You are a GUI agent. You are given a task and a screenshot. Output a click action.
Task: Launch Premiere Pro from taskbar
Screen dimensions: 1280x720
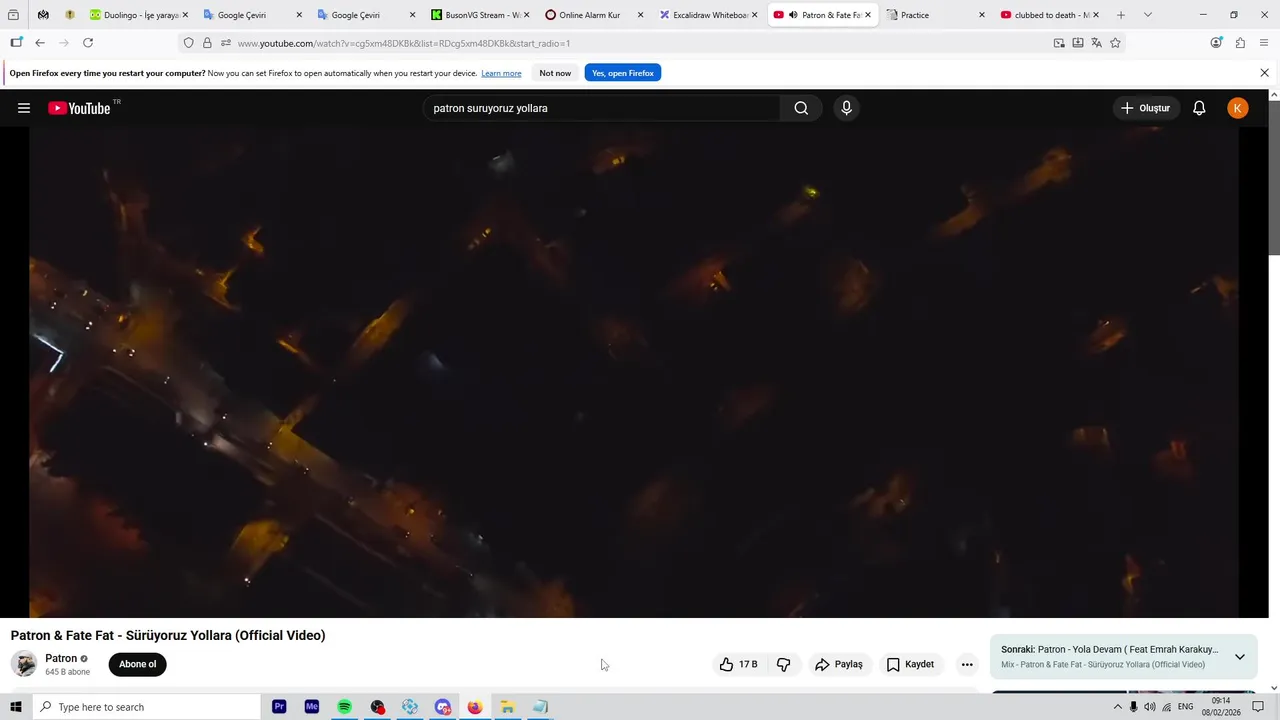[x=279, y=707]
